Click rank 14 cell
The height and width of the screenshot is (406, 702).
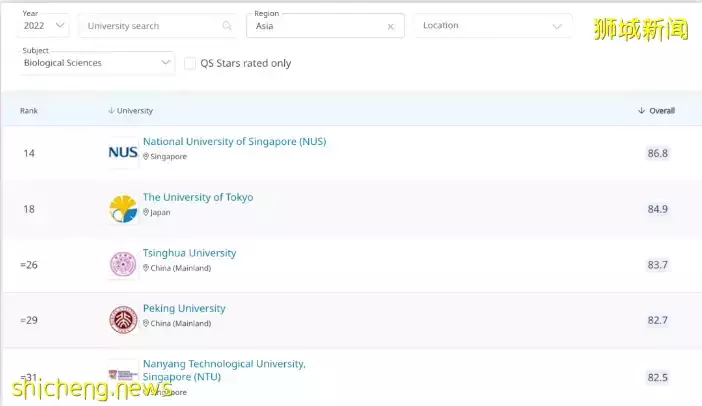pos(29,153)
